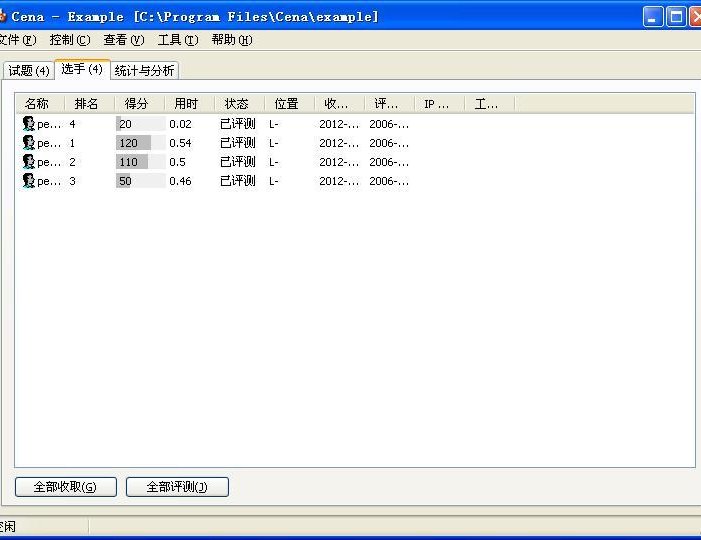This screenshot has height=540, width=701.
Task: Click contestant icon in row ranked 4
Action: [29, 124]
